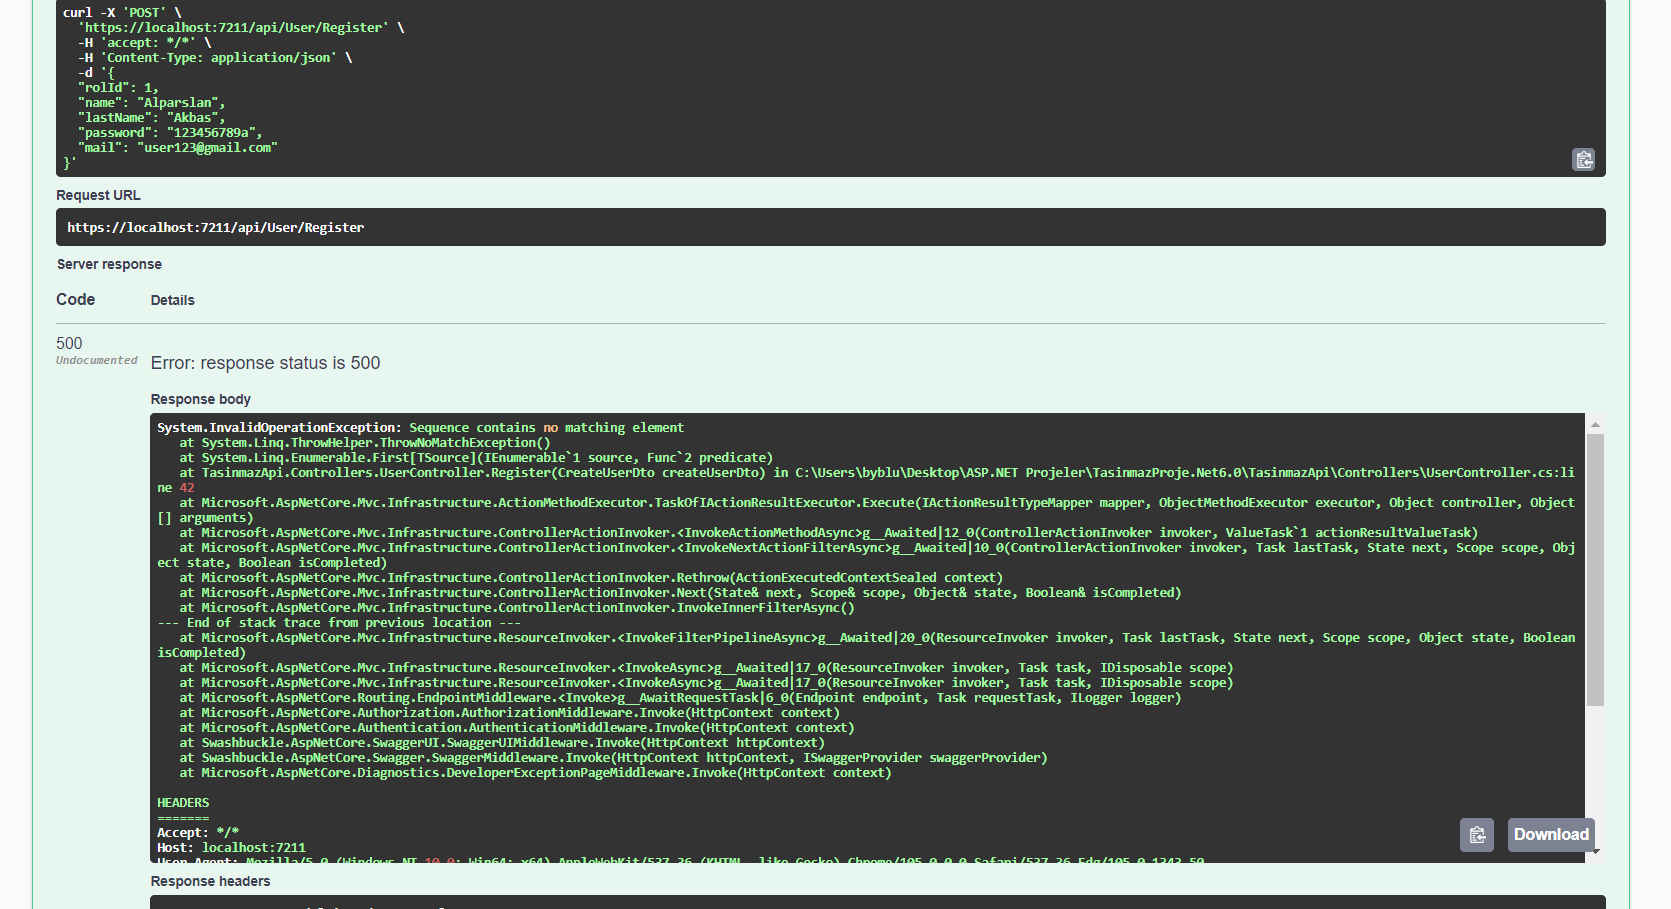Click the 500 status code
The image size is (1671, 909).
click(x=69, y=343)
